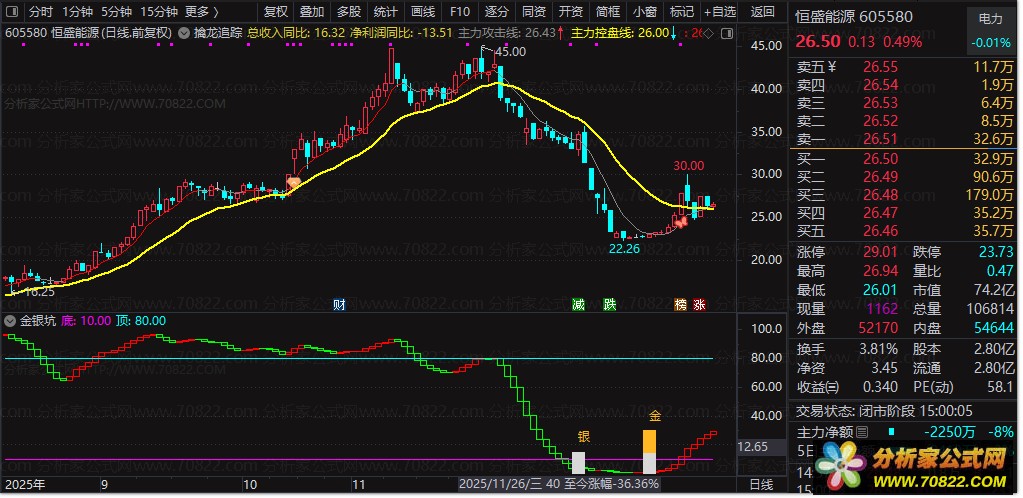The width and height of the screenshot is (1023, 498).
Task: Click 标记 mark button
Action: tap(682, 12)
